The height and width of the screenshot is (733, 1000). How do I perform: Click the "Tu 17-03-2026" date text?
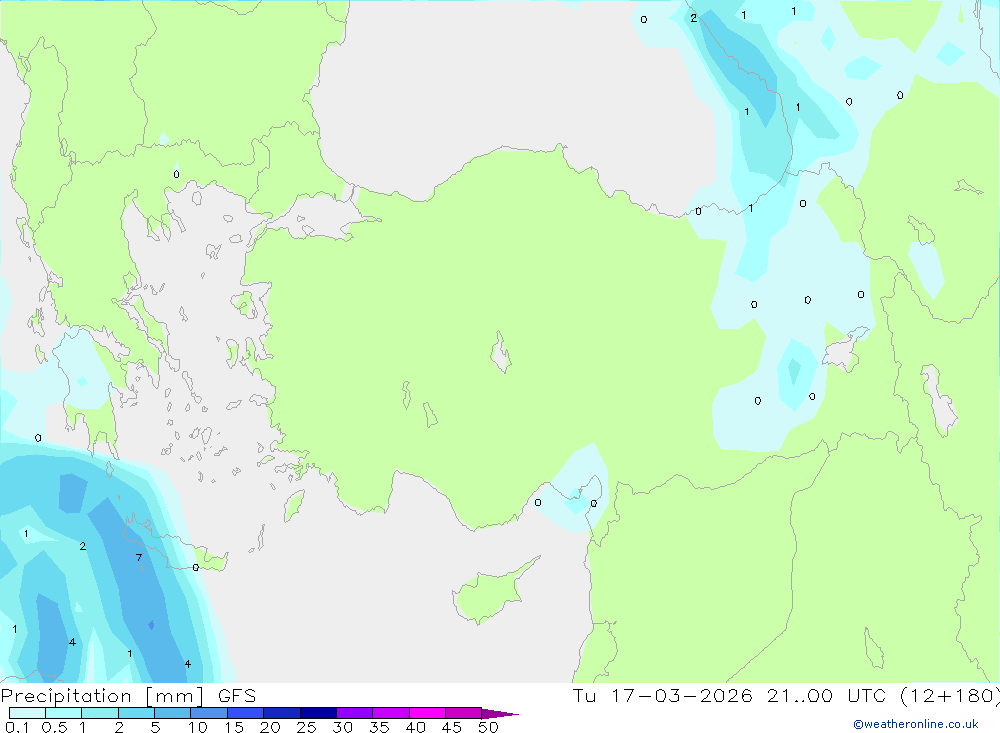pos(663,695)
